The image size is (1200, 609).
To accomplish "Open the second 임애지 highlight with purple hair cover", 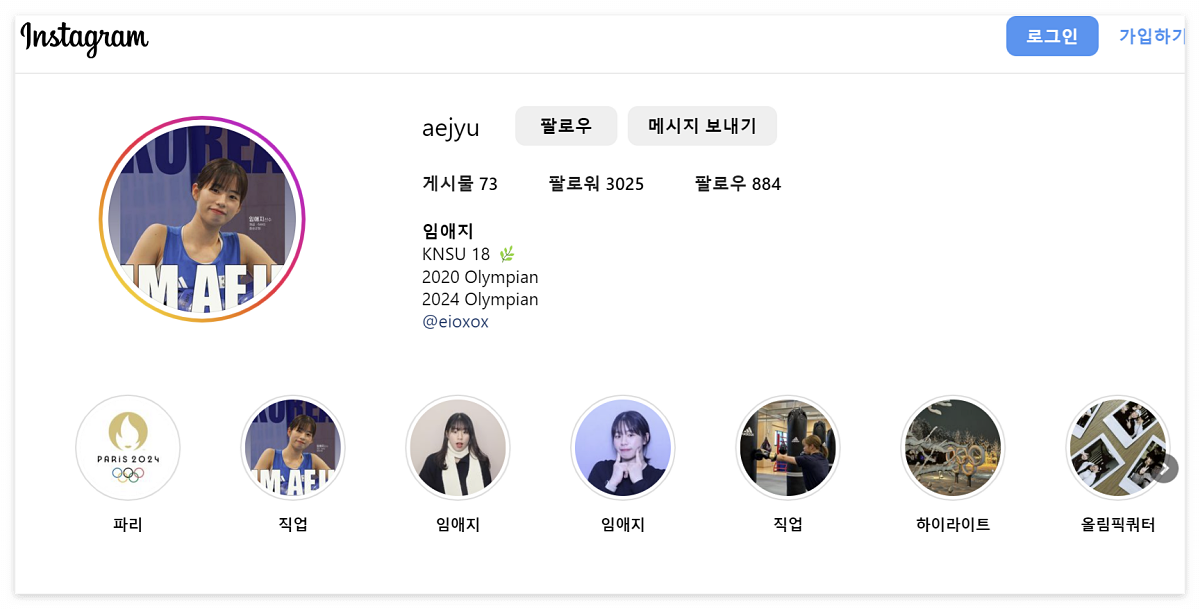I will pos(623,448).
